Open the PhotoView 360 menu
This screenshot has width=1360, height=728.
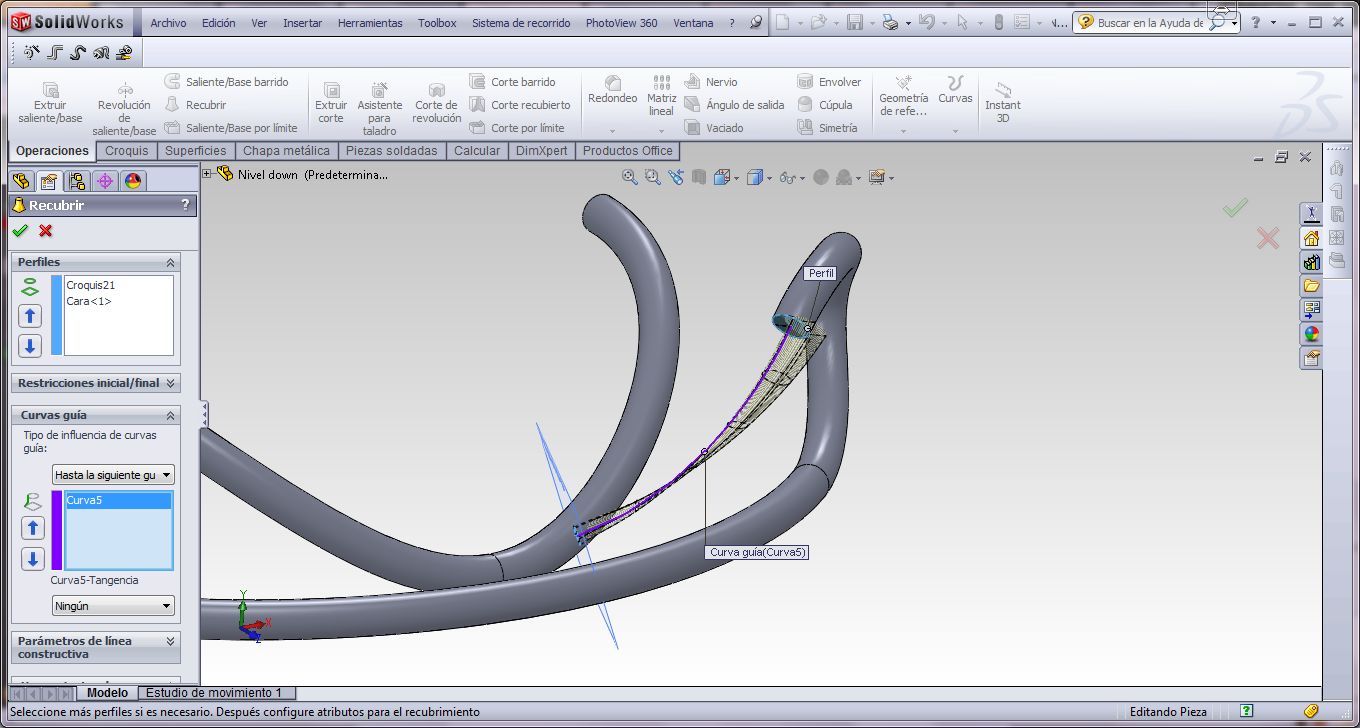(621, 23)
